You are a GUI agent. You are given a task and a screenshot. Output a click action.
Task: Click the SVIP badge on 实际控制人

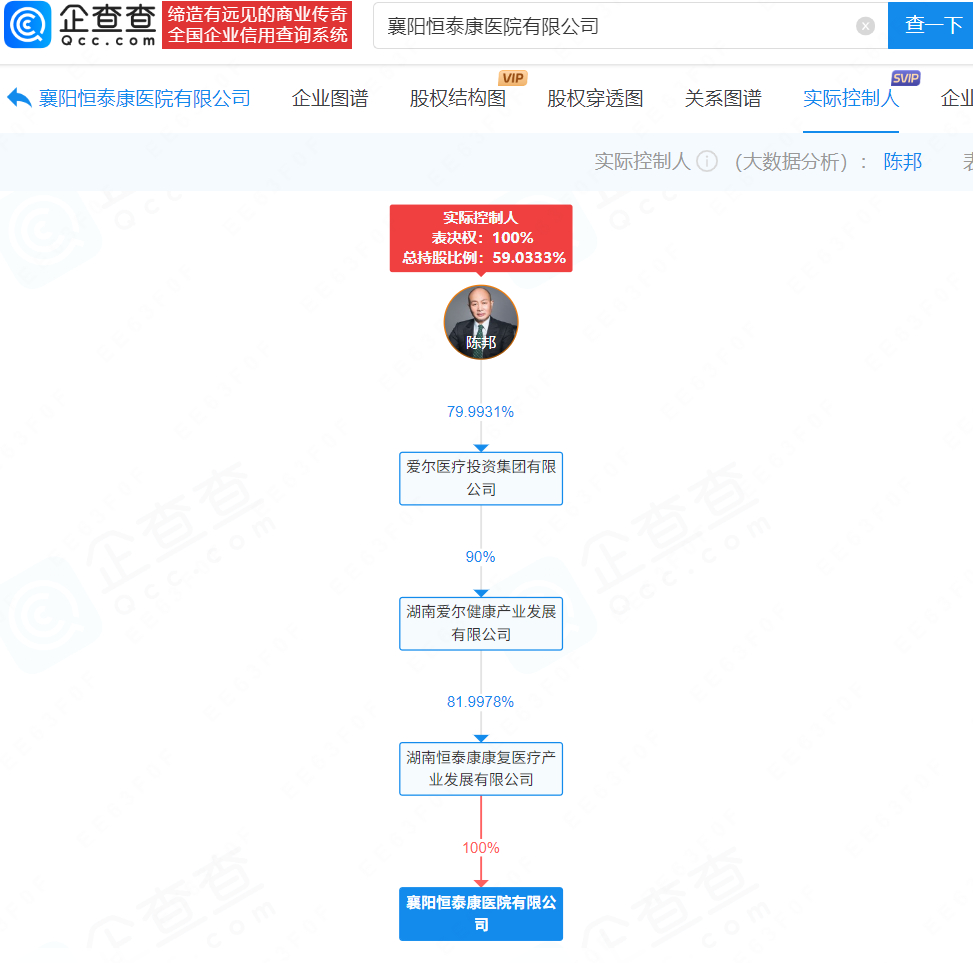click(x=905, y=78)
